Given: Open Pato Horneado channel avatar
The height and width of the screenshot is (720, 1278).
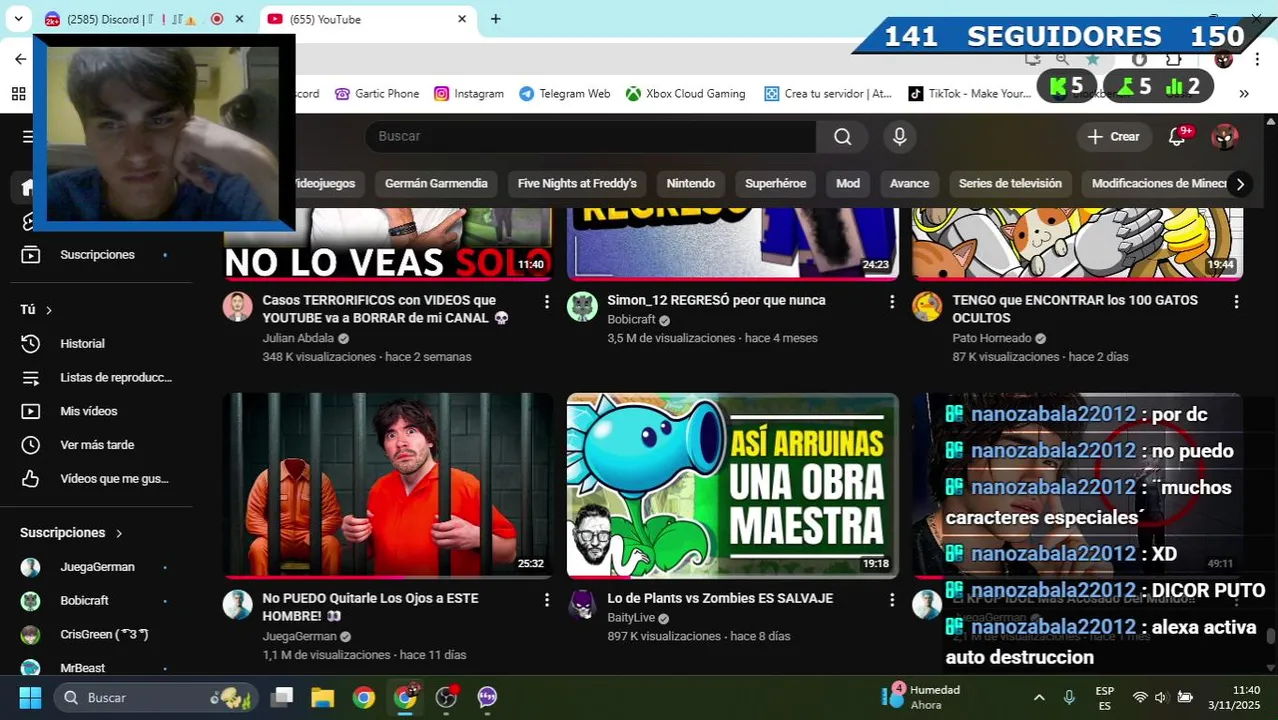Looking at the screenshot, I should (927, 306).
